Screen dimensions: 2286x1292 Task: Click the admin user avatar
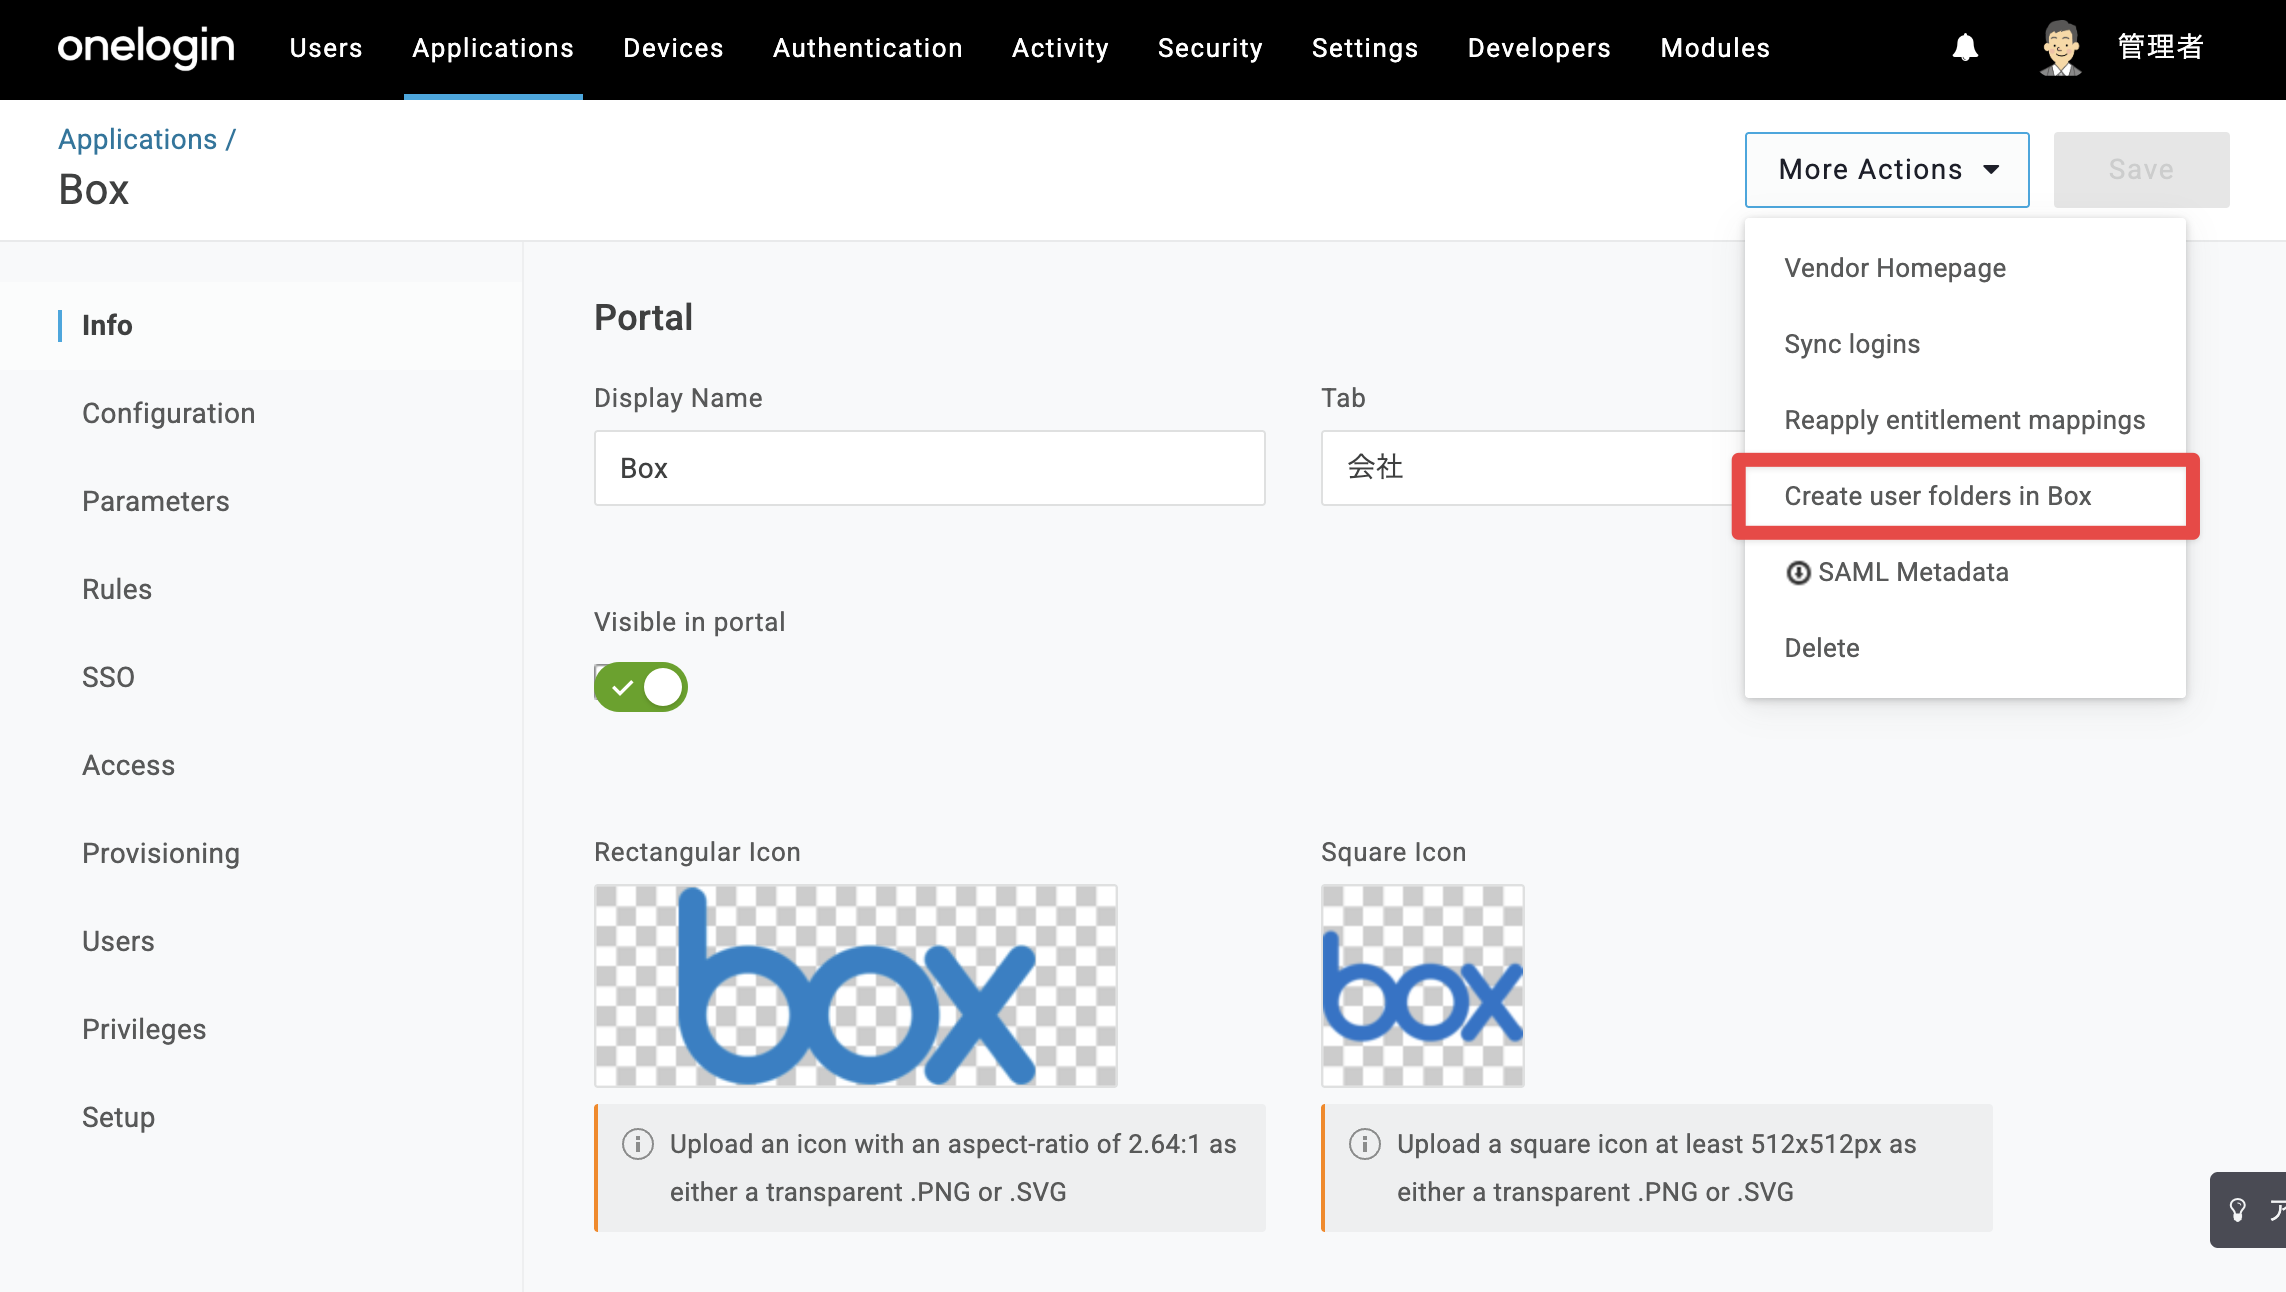(x=2060, y=47)
